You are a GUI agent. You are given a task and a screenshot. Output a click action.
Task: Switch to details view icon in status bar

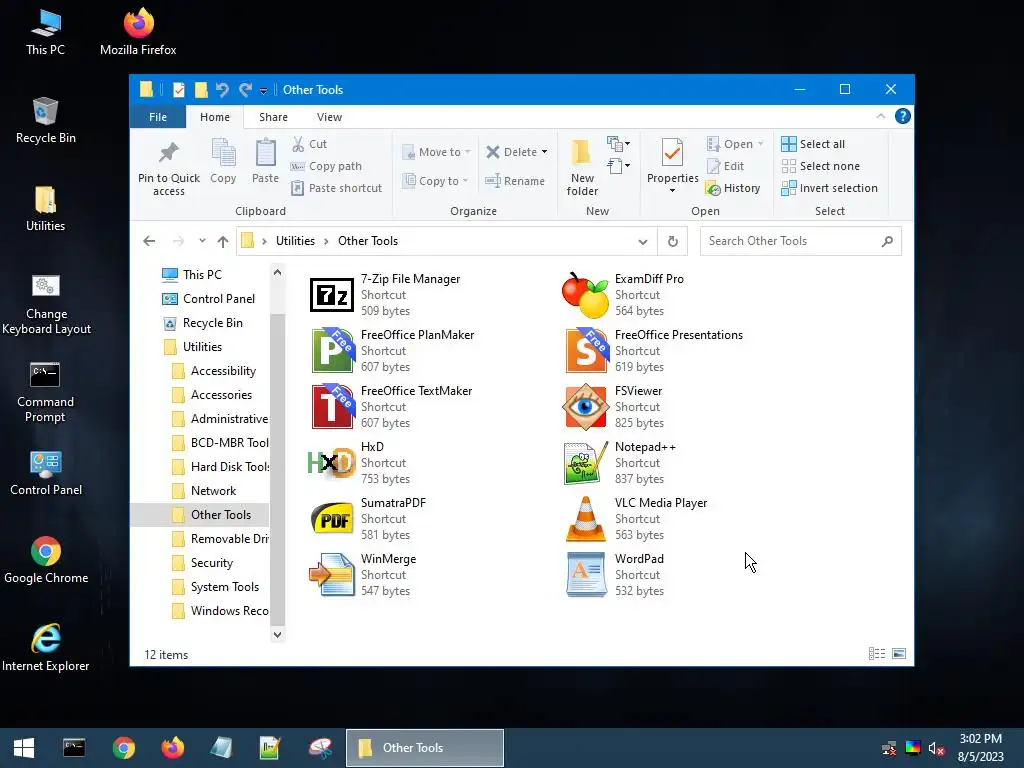[x=877, y=654]
